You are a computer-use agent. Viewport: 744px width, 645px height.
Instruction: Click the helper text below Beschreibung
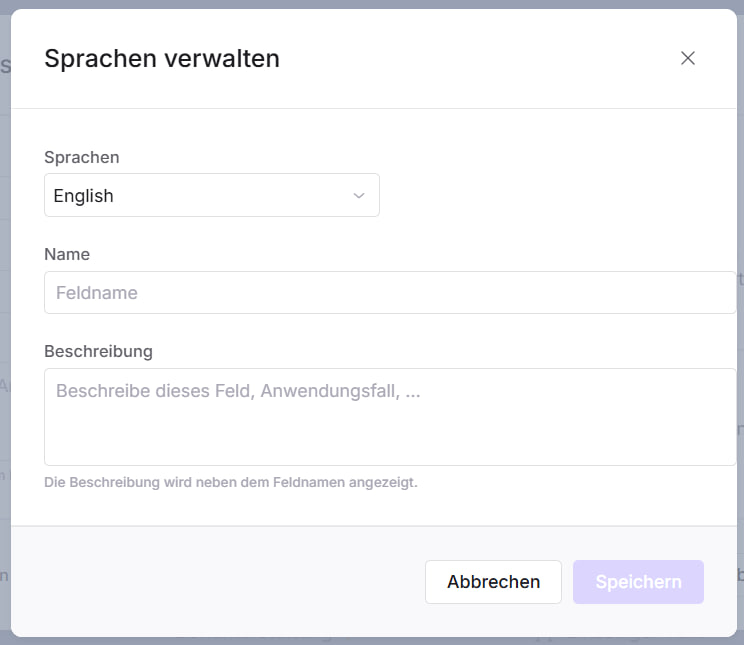pos(230,482)
